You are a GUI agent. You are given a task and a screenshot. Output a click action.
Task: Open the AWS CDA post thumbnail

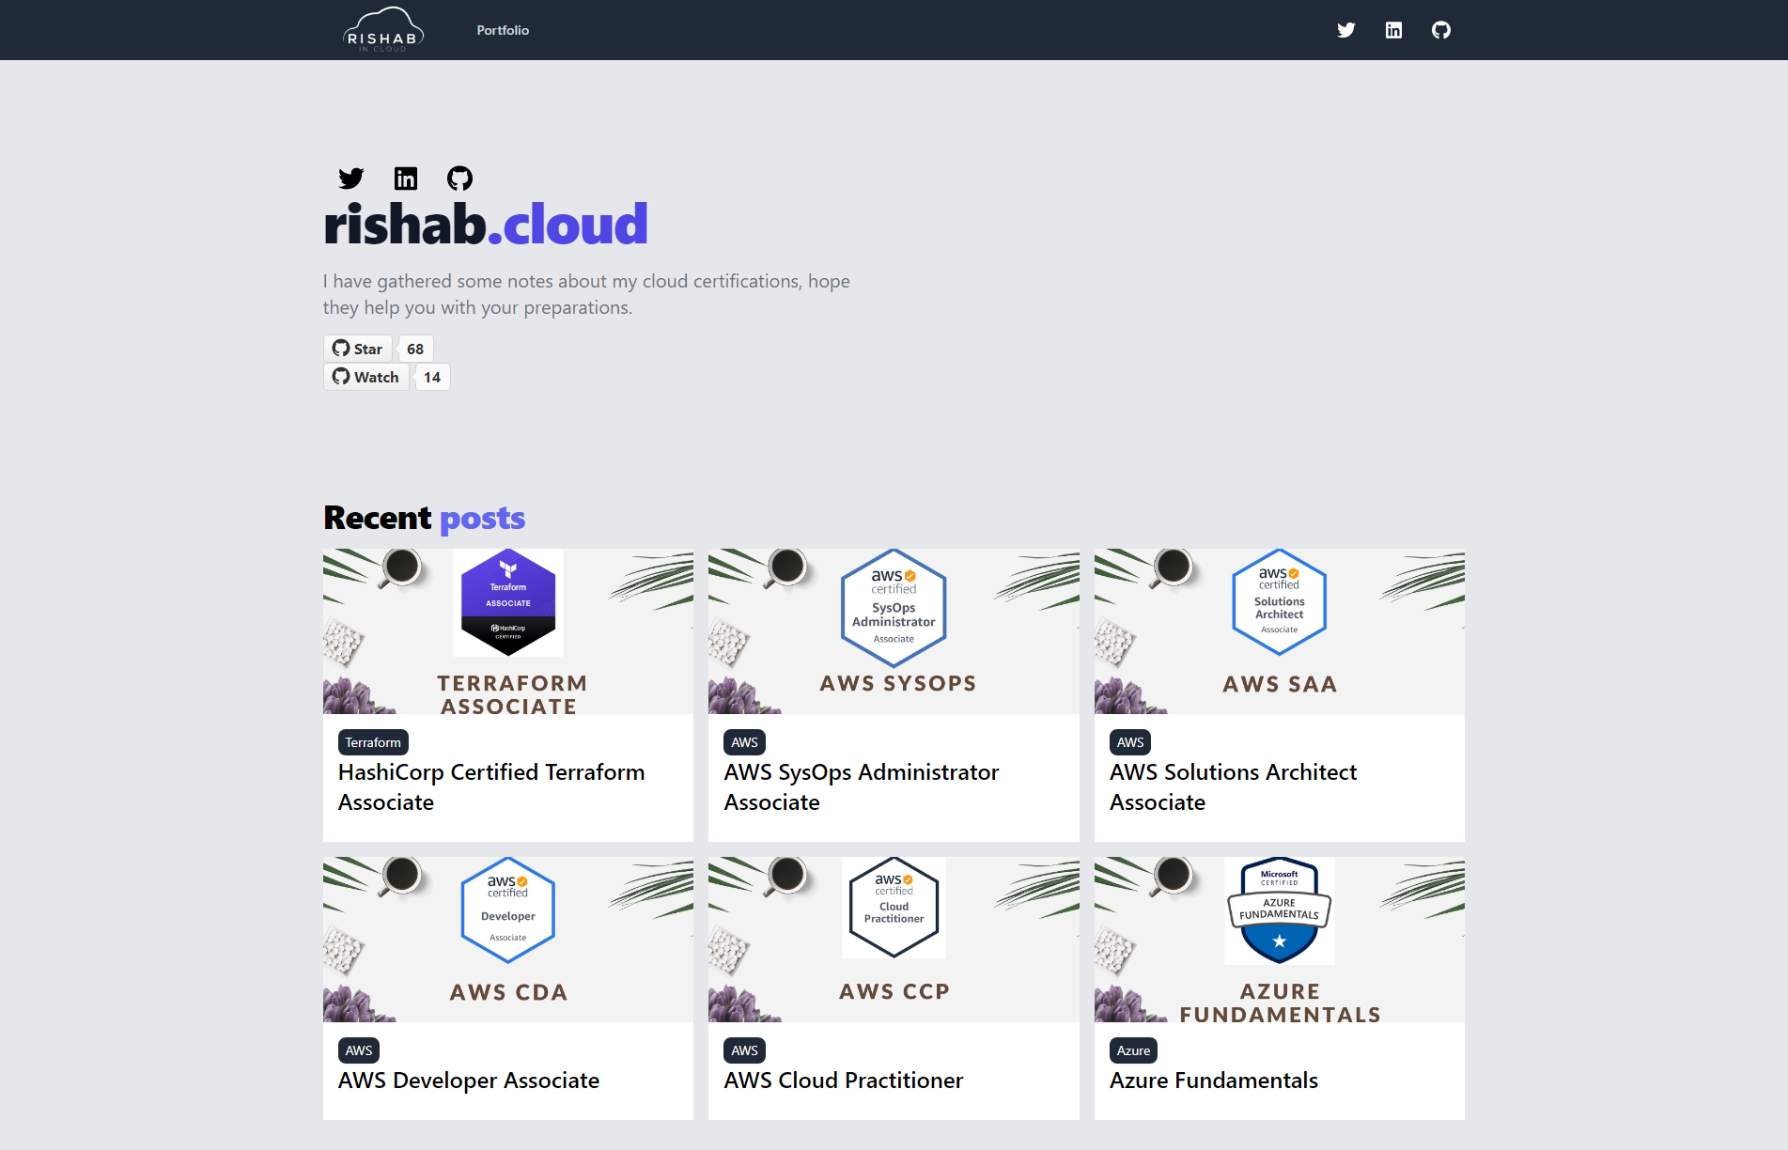[x=508, y=939]
